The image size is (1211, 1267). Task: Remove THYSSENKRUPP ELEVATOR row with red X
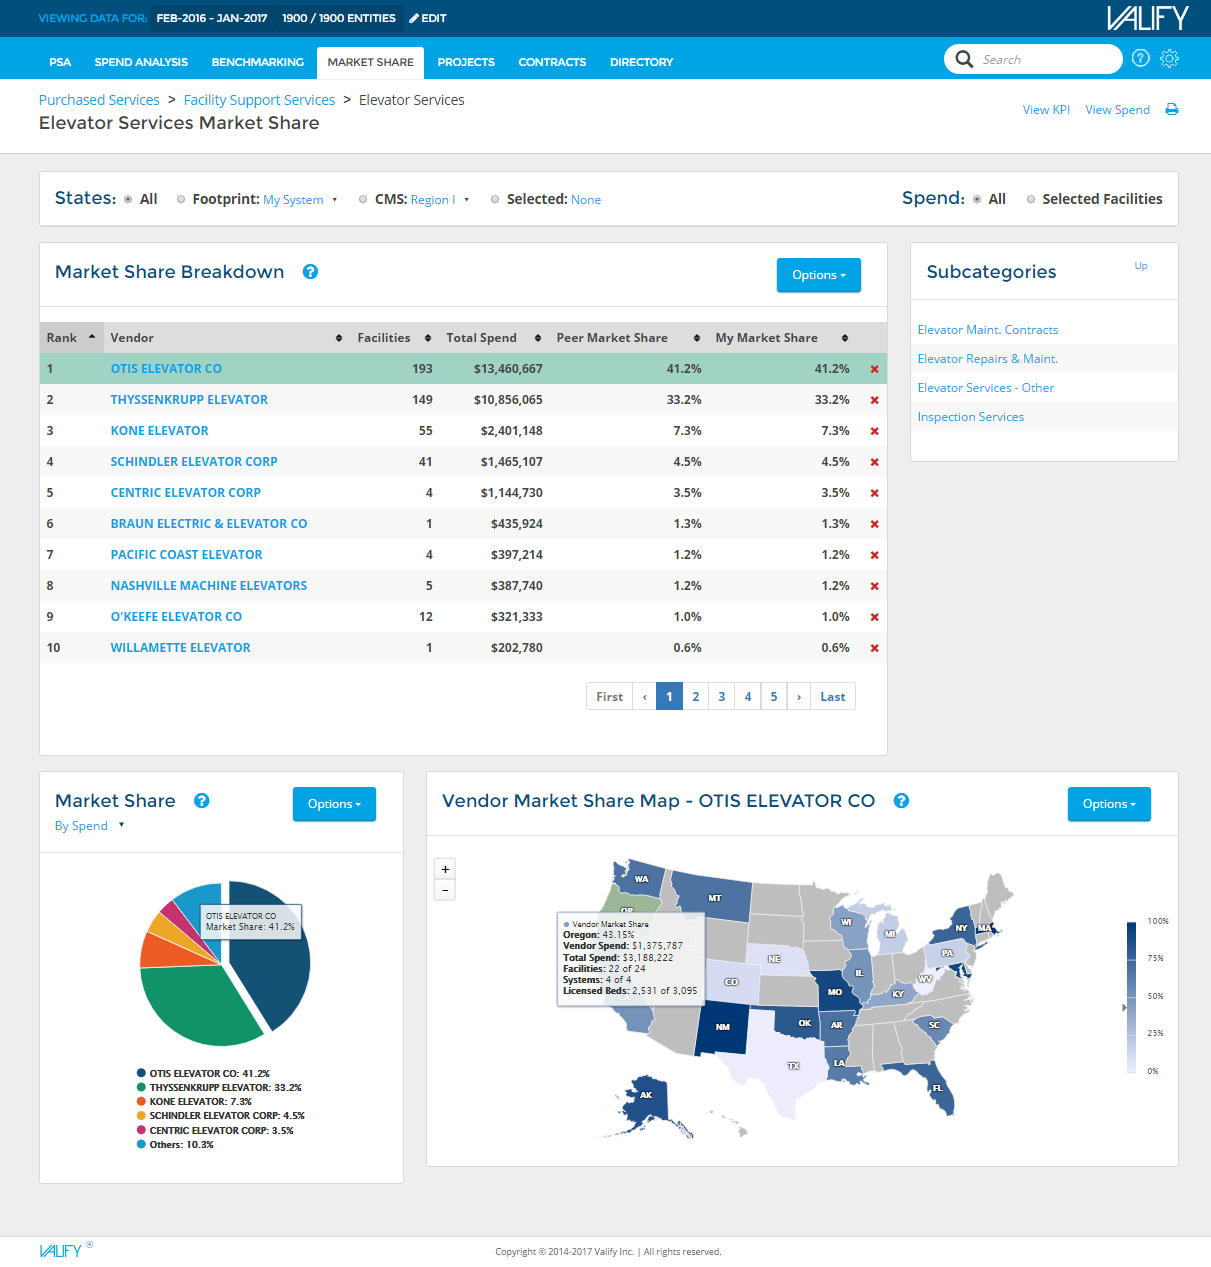tap(874, 400)
